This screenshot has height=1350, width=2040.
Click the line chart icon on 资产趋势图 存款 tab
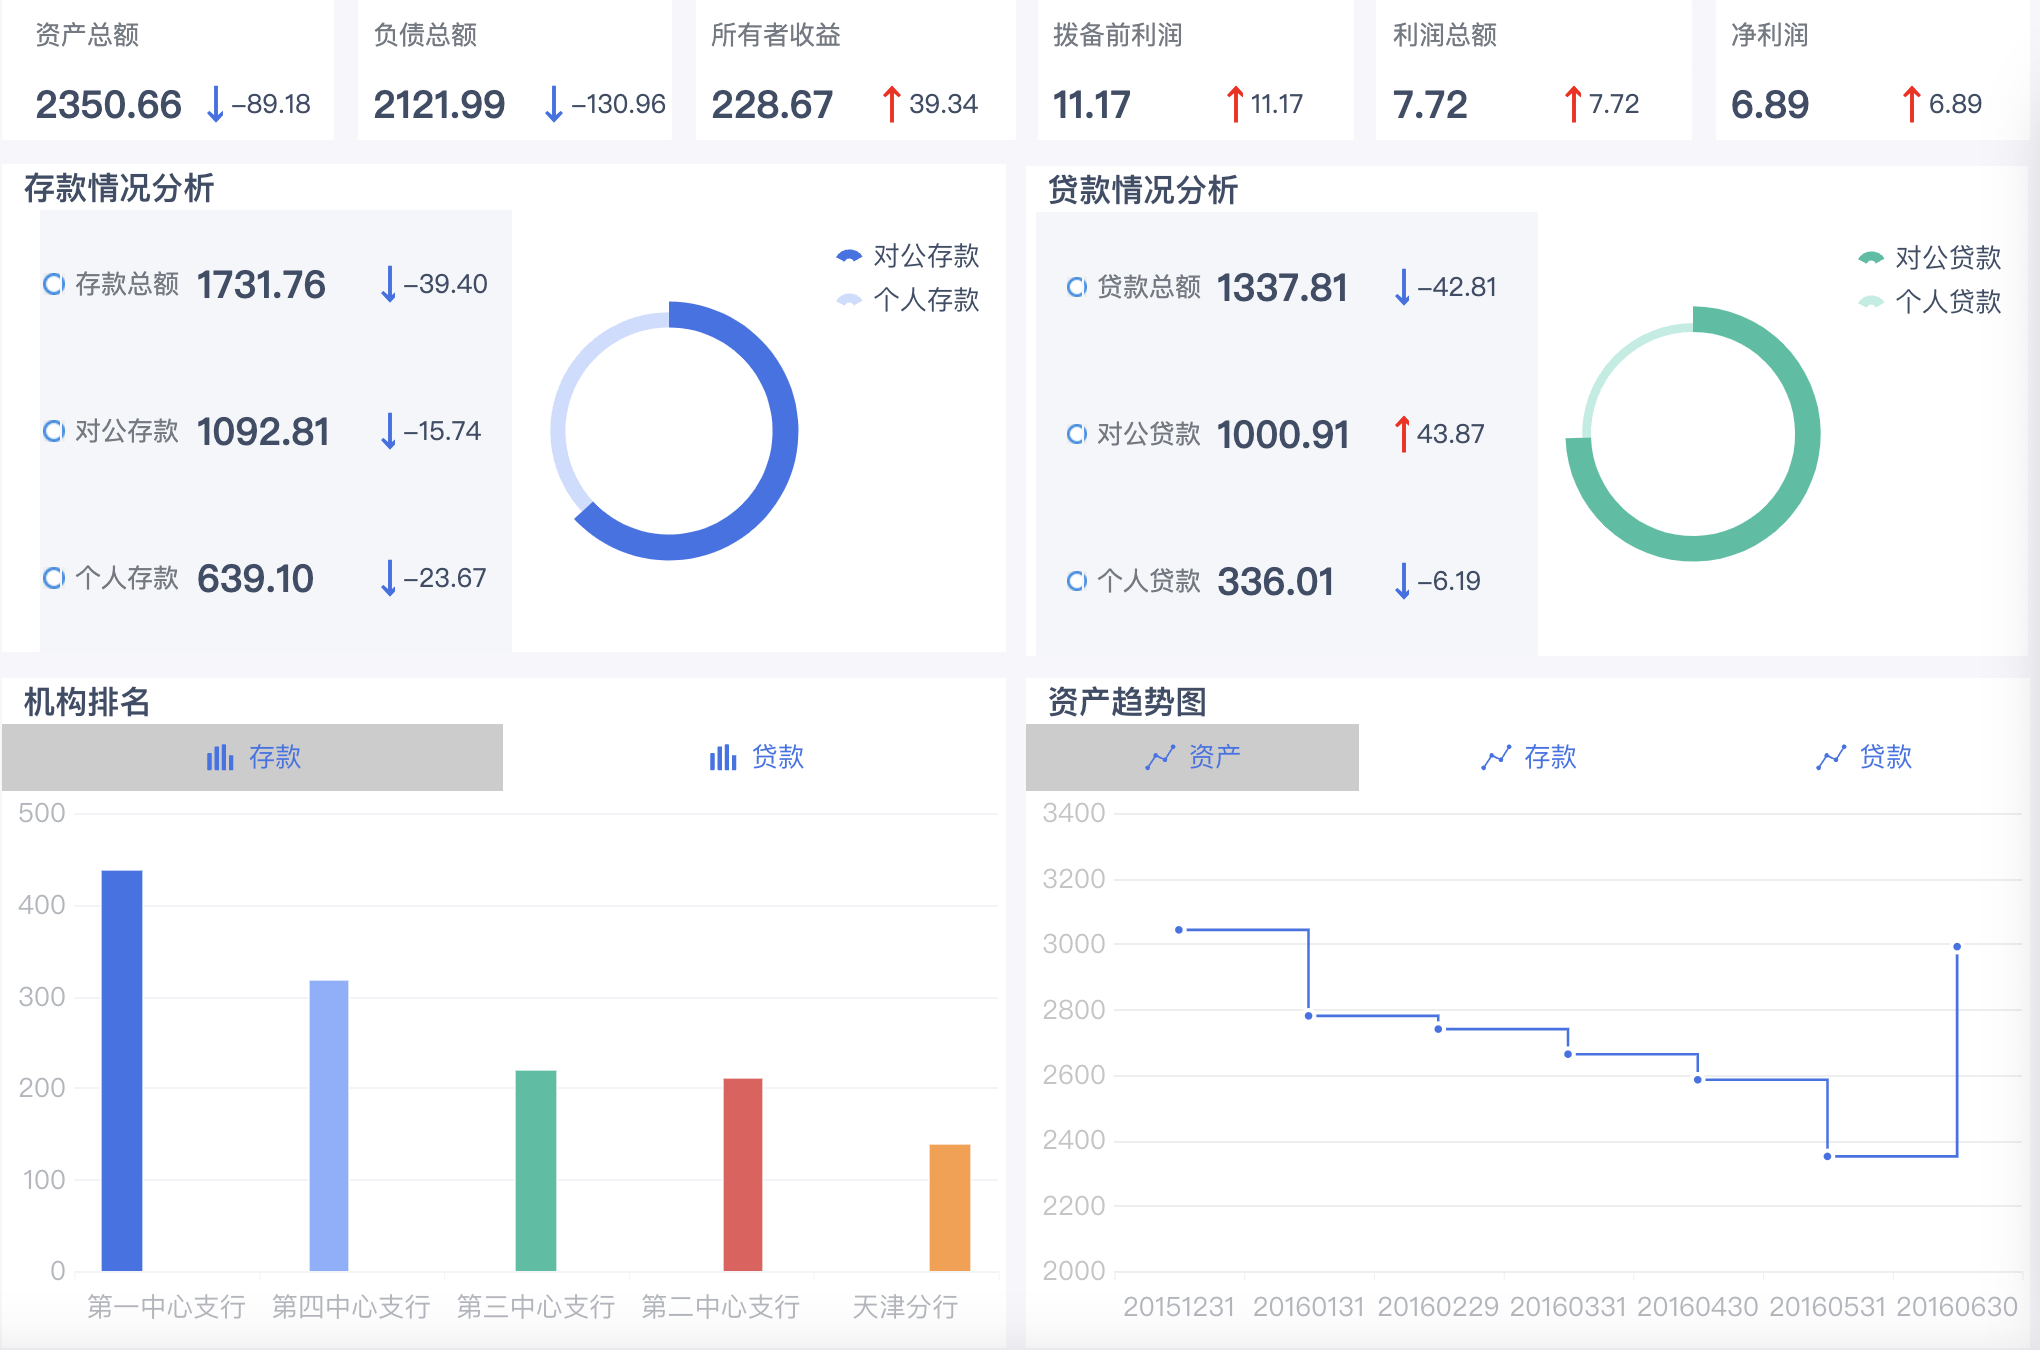click(x=1496, y=758)
